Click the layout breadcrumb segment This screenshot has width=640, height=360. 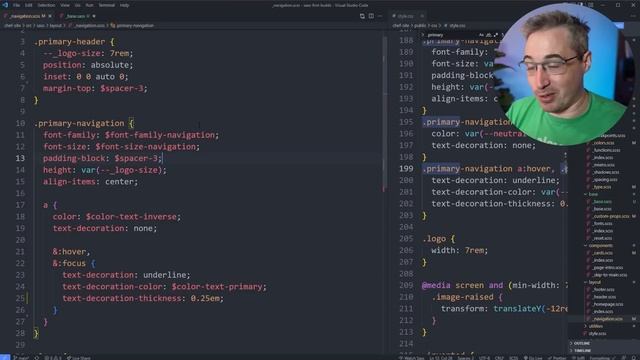click(x=56, y=25)
